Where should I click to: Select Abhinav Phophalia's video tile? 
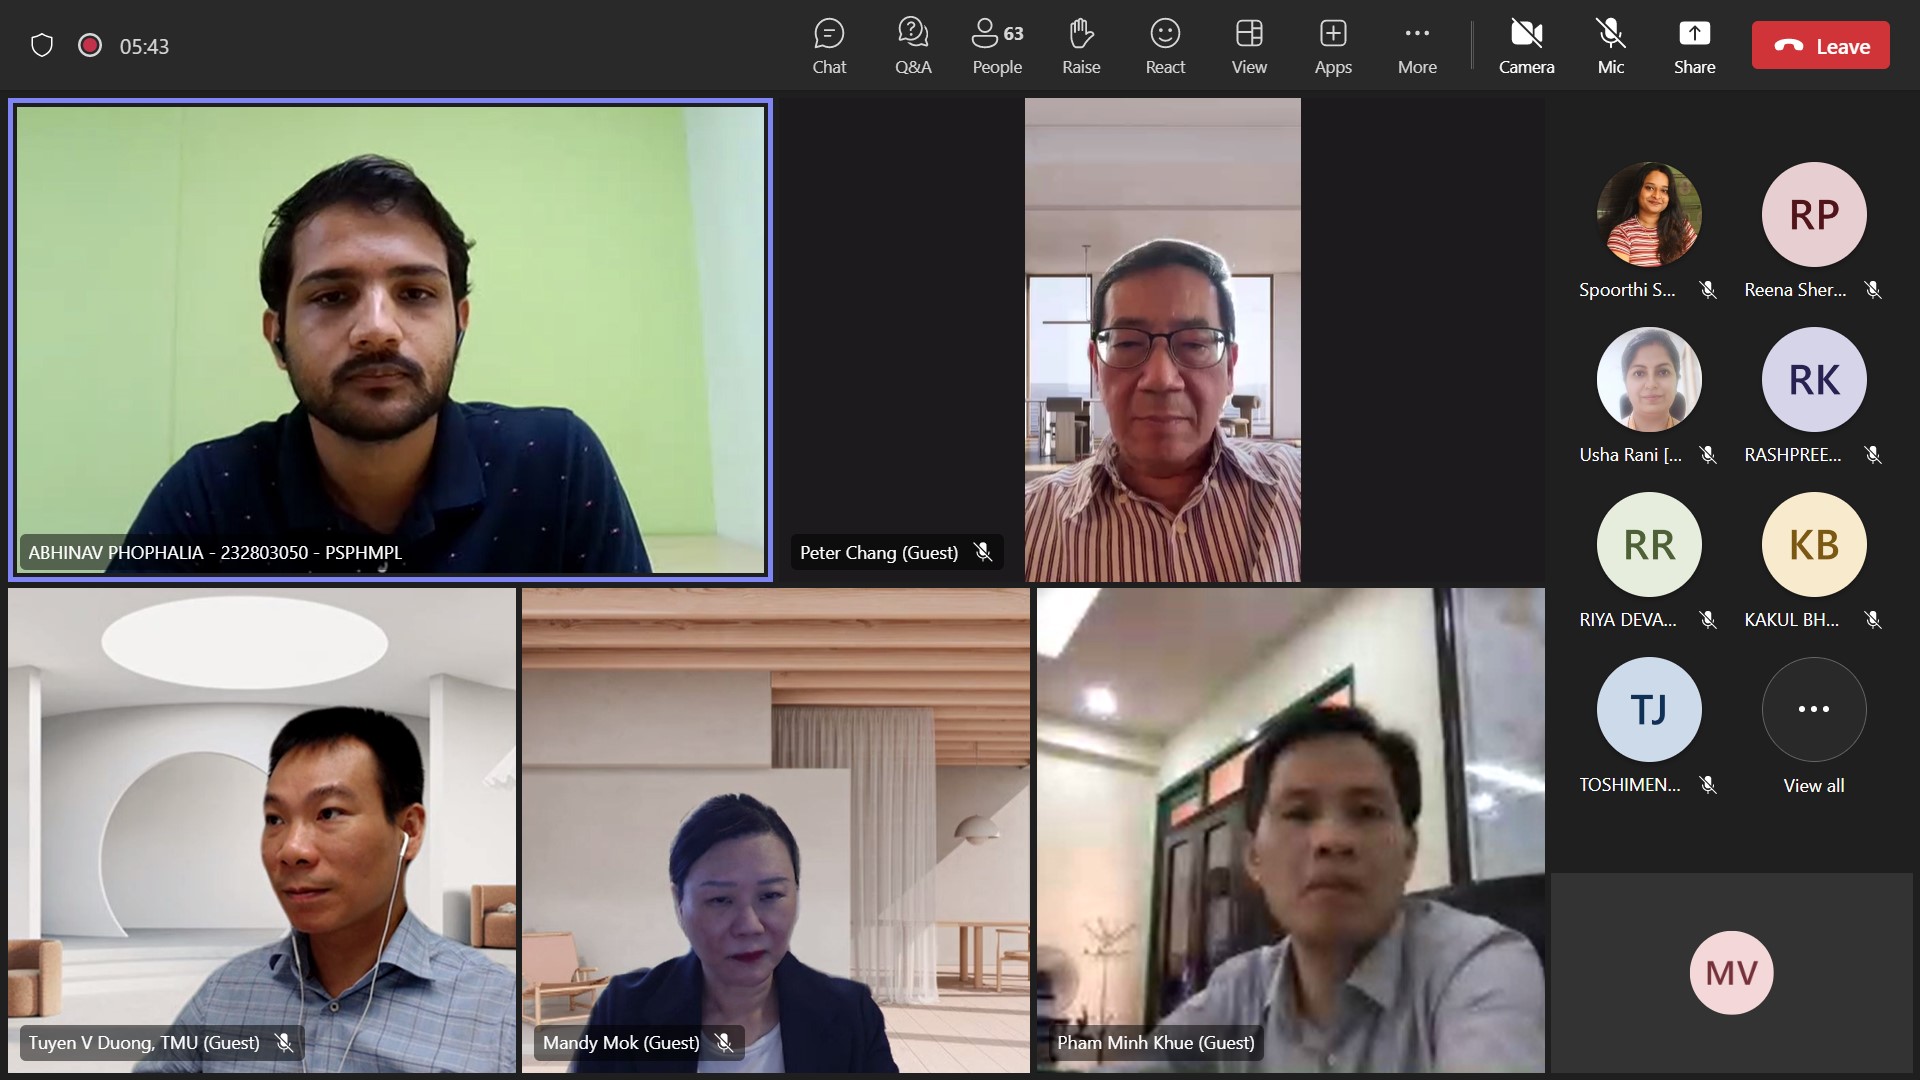tap(390, 340)
